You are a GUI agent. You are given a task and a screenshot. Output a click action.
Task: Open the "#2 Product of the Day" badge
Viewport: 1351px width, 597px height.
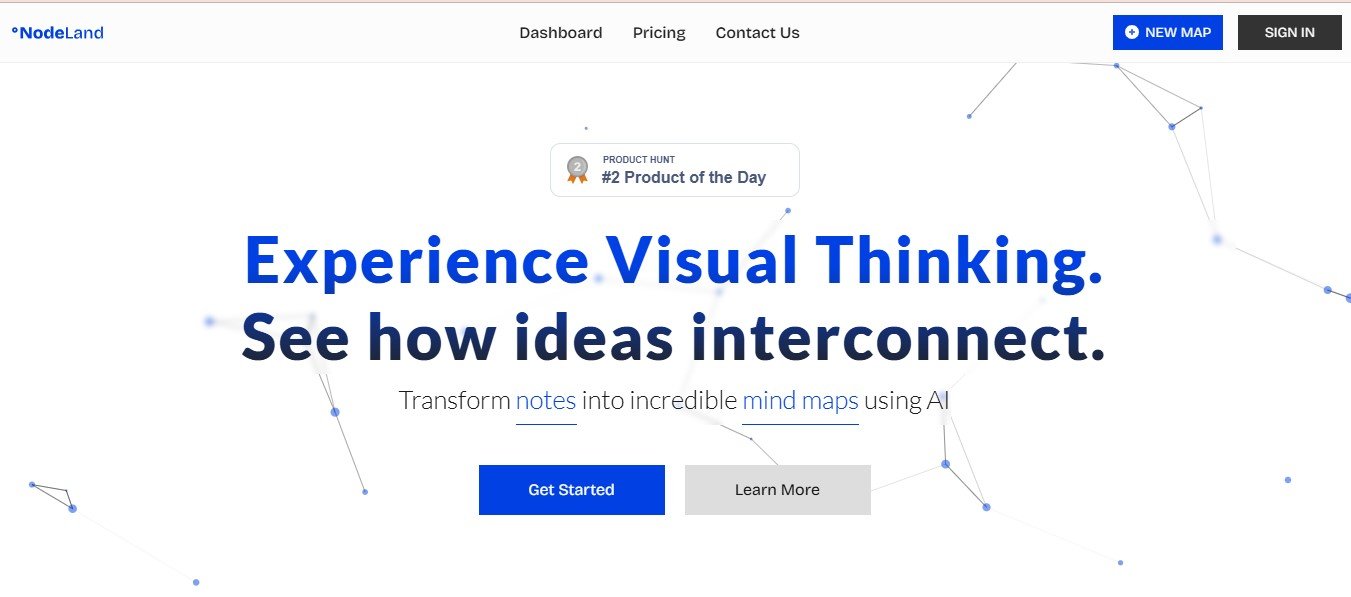click(683, 177)
